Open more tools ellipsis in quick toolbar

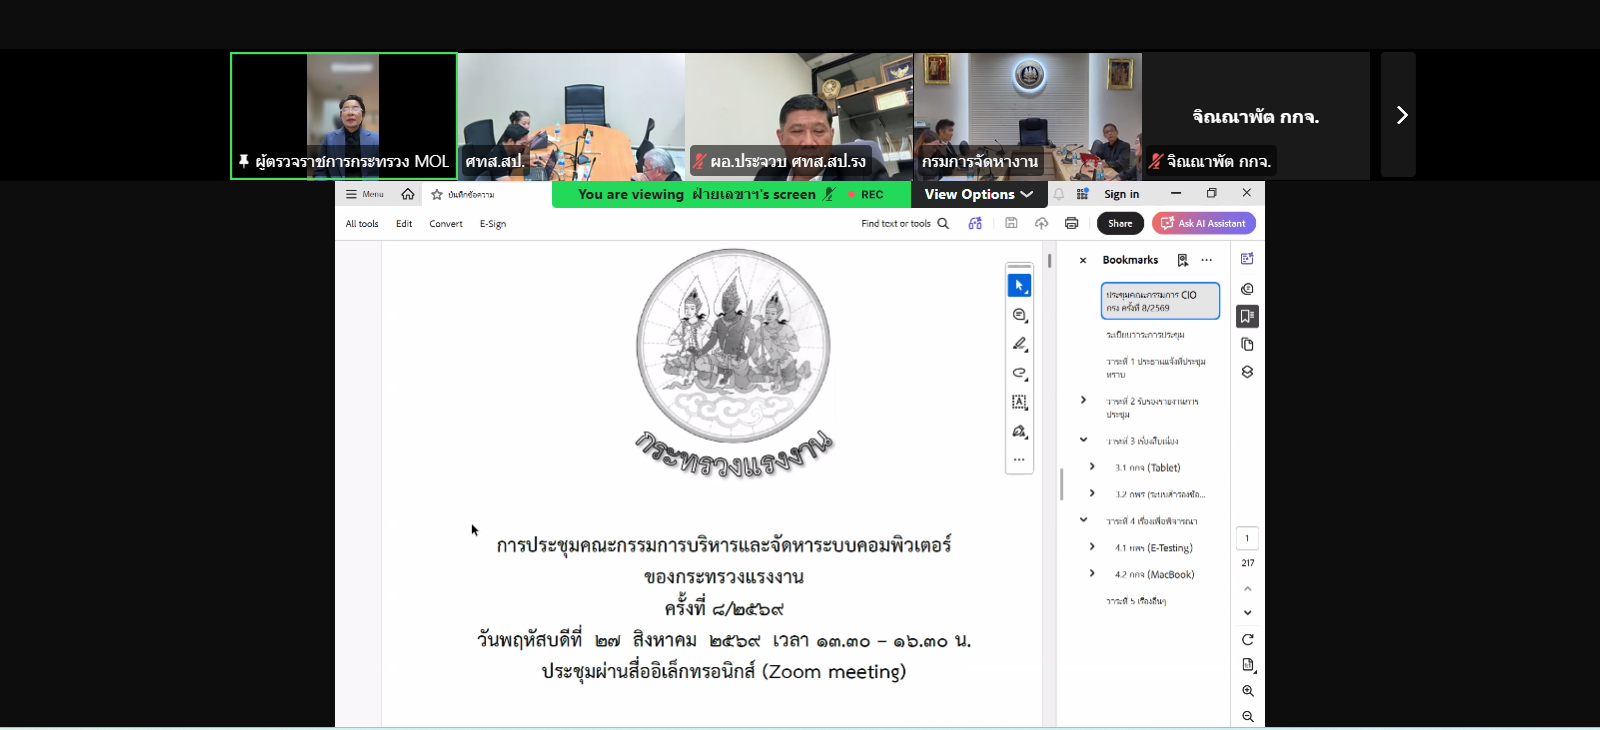point(1019,460)
